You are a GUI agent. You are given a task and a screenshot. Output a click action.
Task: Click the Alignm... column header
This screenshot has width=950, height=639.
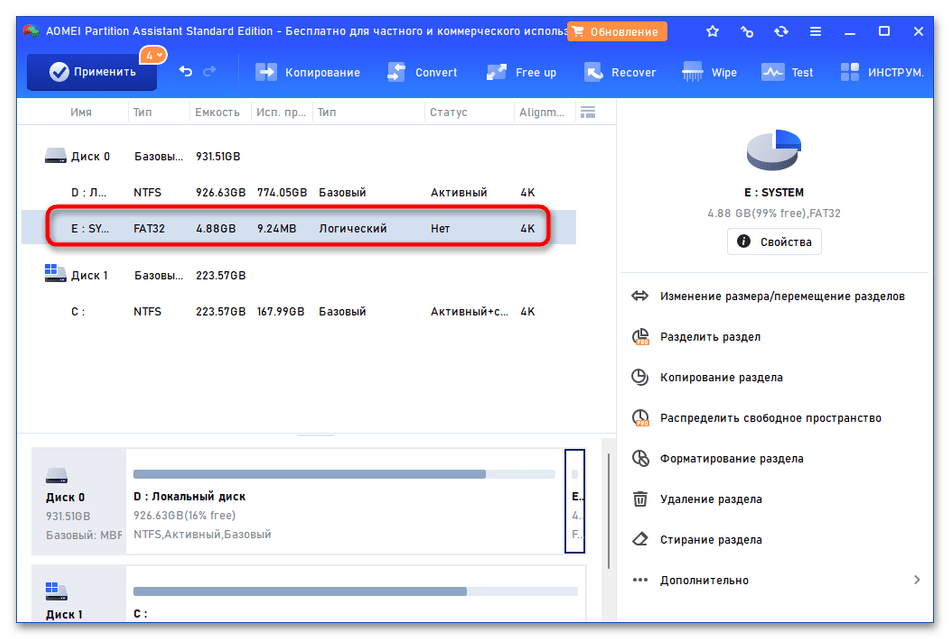(x=541, y=112)
